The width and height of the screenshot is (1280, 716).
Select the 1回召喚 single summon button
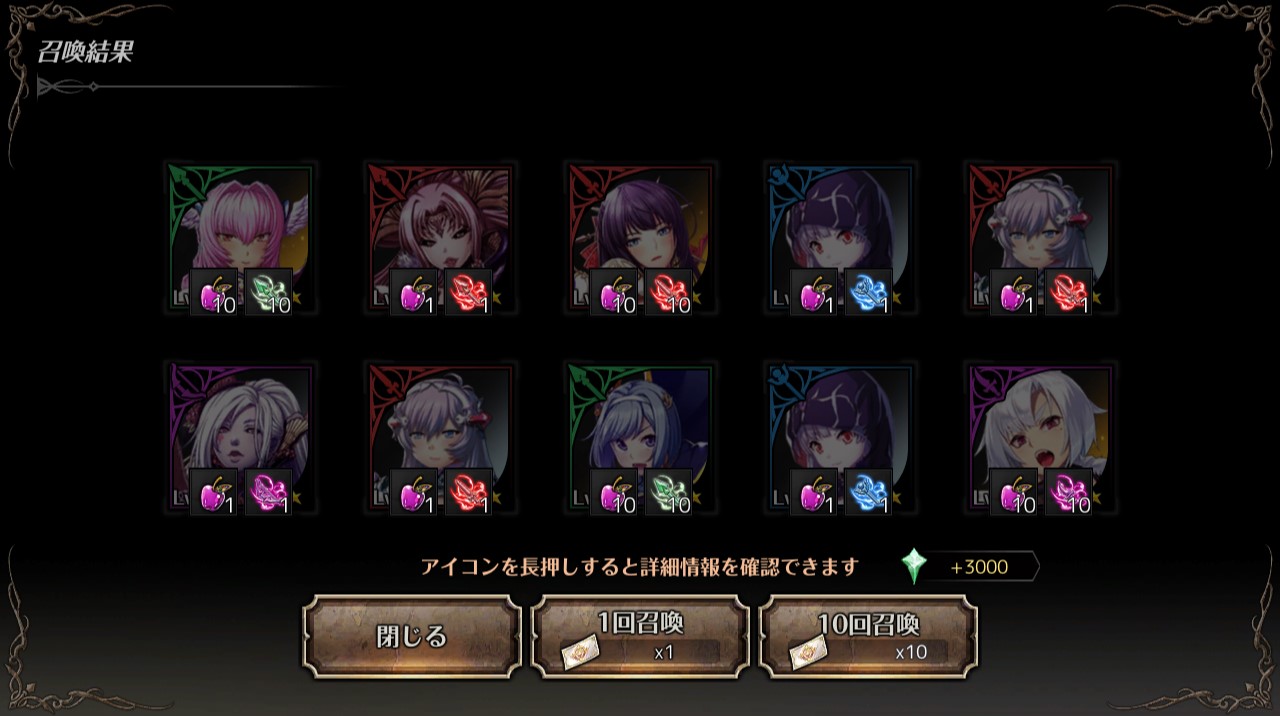(x=640, y=637)
